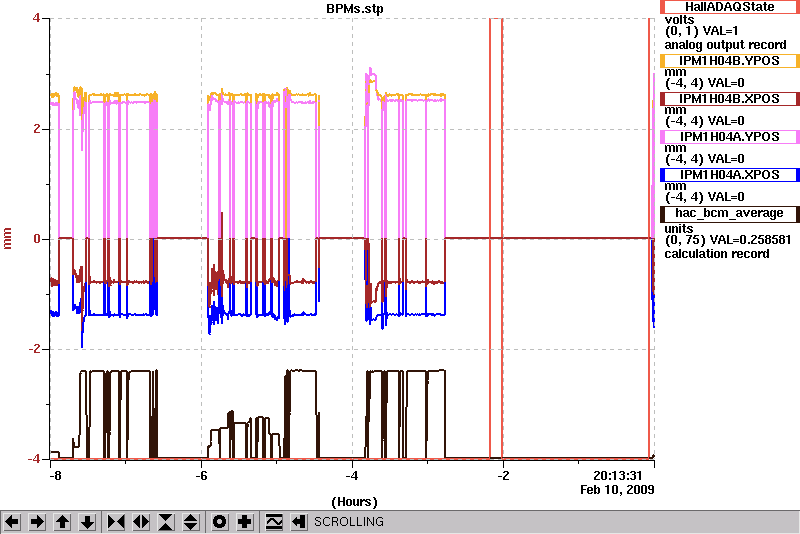Click the 20:13:31 timestamp label
This screenshot has height=534, width=800.
tap(617, 476)
